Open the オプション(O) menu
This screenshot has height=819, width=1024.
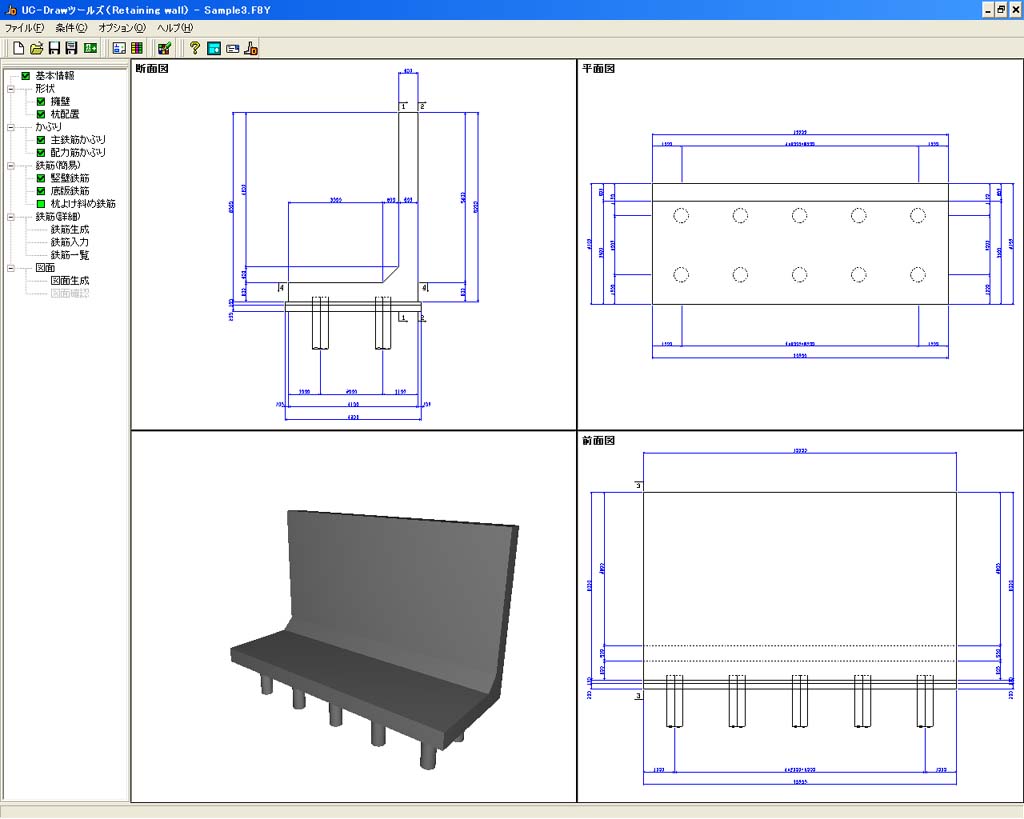[x=121, y=28]
